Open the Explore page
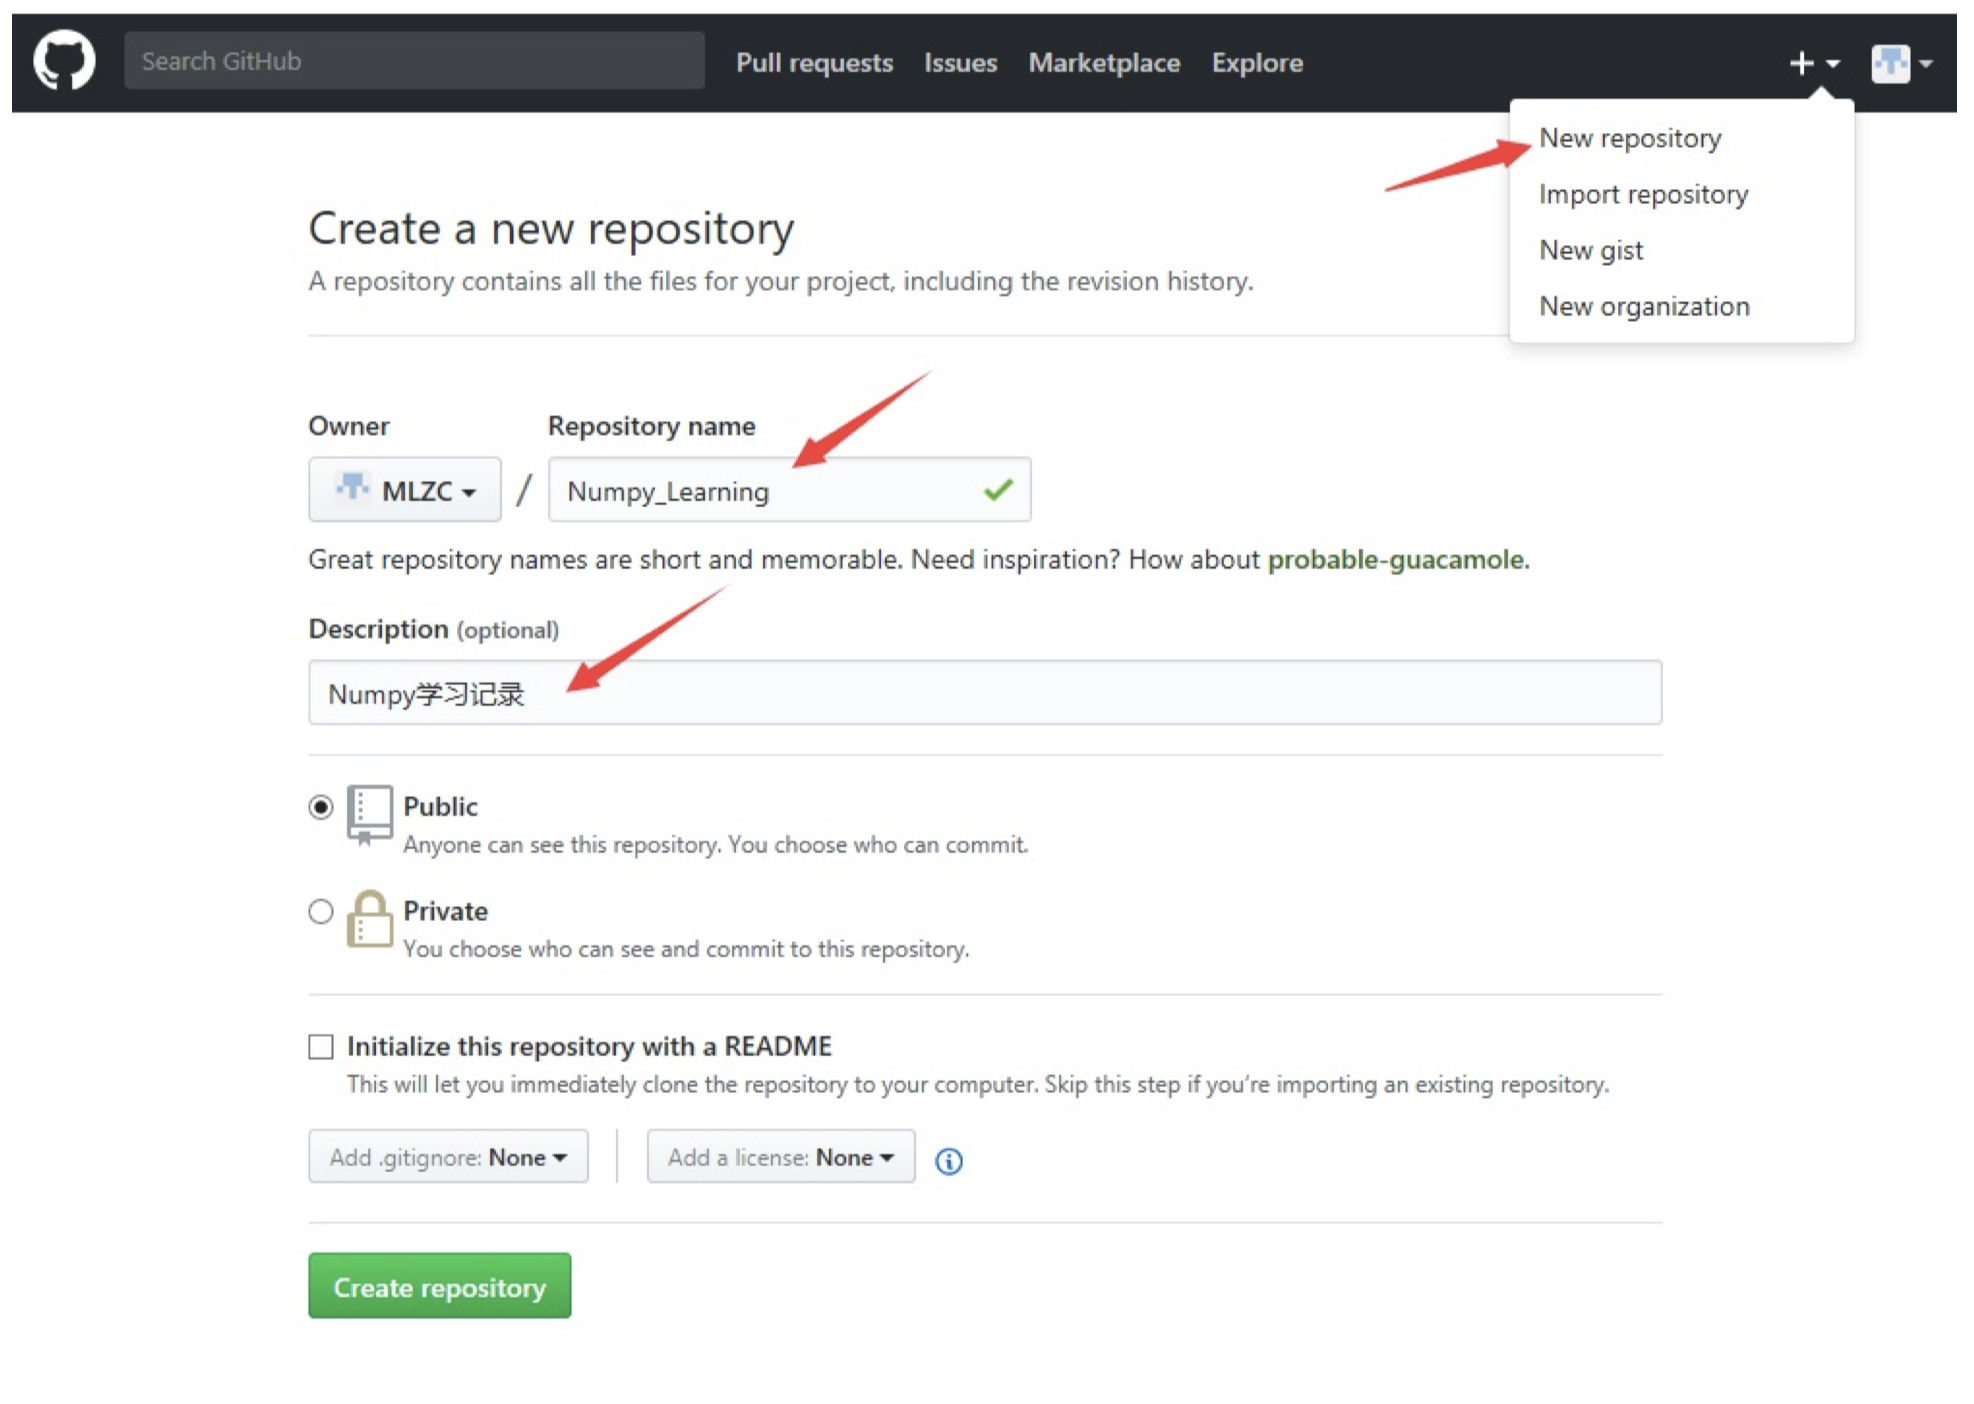The image size is (1974, 1404). (1257, 63)
